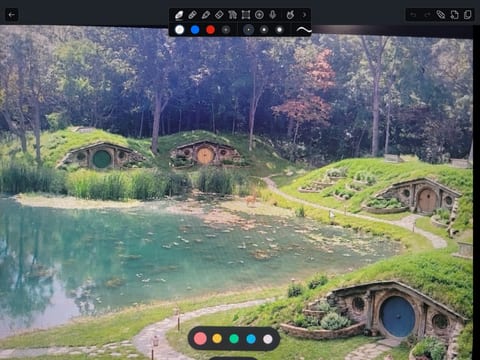This screenshot has width=480, height=360.
Task: Expand more tools with the right chevron
Action: pos(304,15)
